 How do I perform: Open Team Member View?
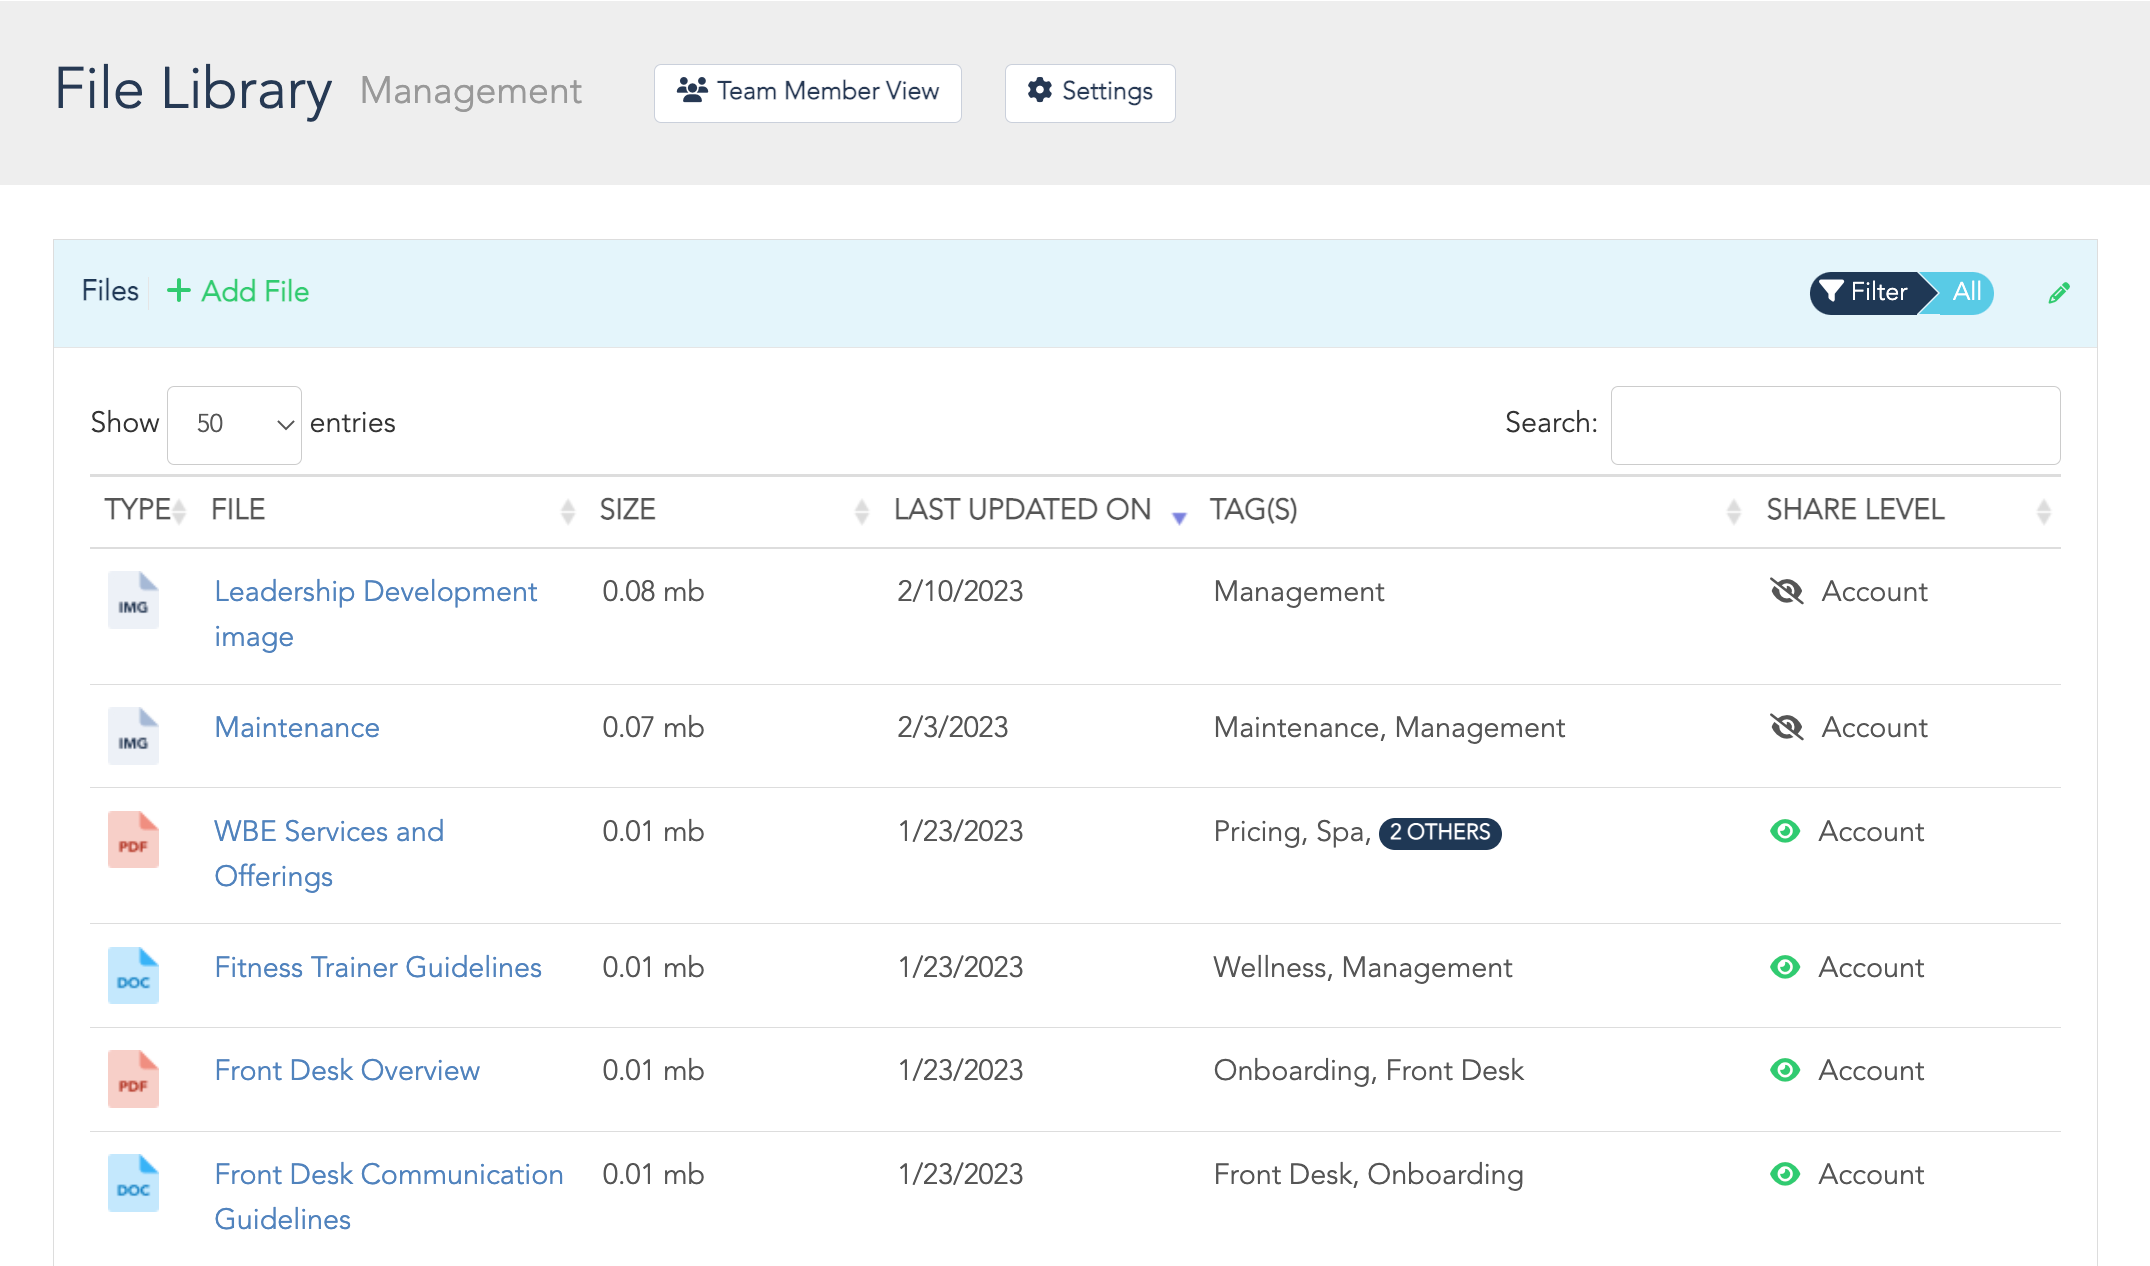click(808, 92)
